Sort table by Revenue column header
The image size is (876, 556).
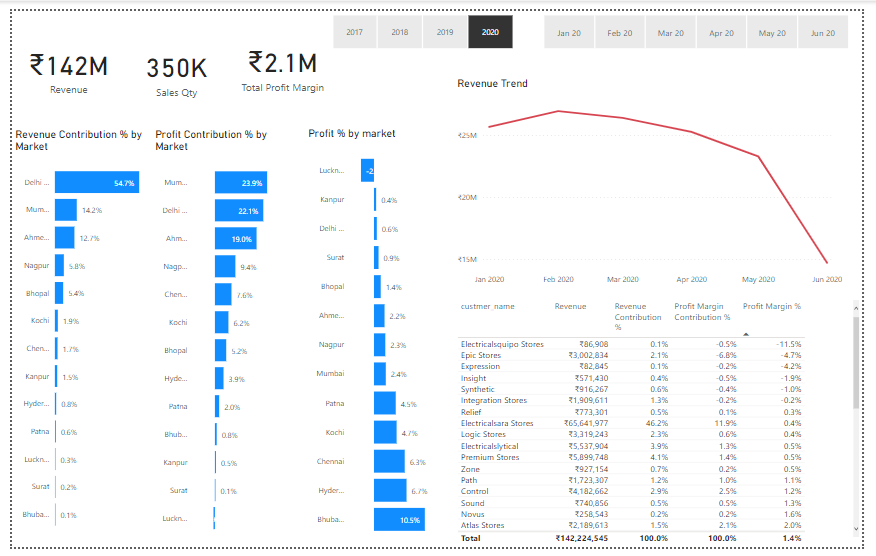(x=570, y=306)
